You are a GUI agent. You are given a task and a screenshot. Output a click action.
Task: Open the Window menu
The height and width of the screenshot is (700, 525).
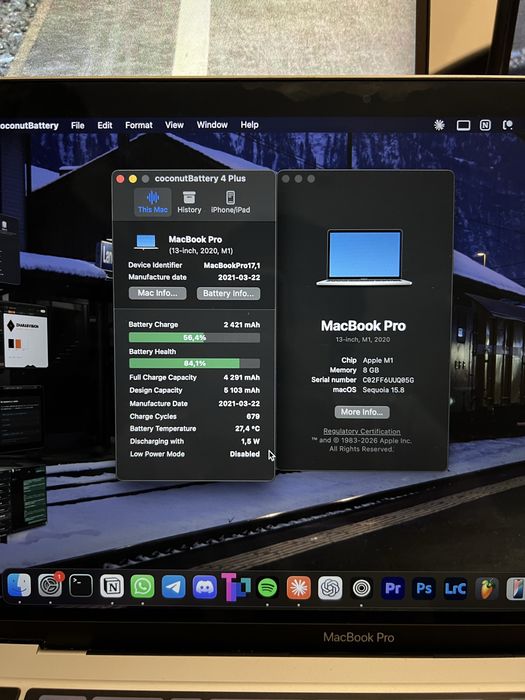click(212, 125)
